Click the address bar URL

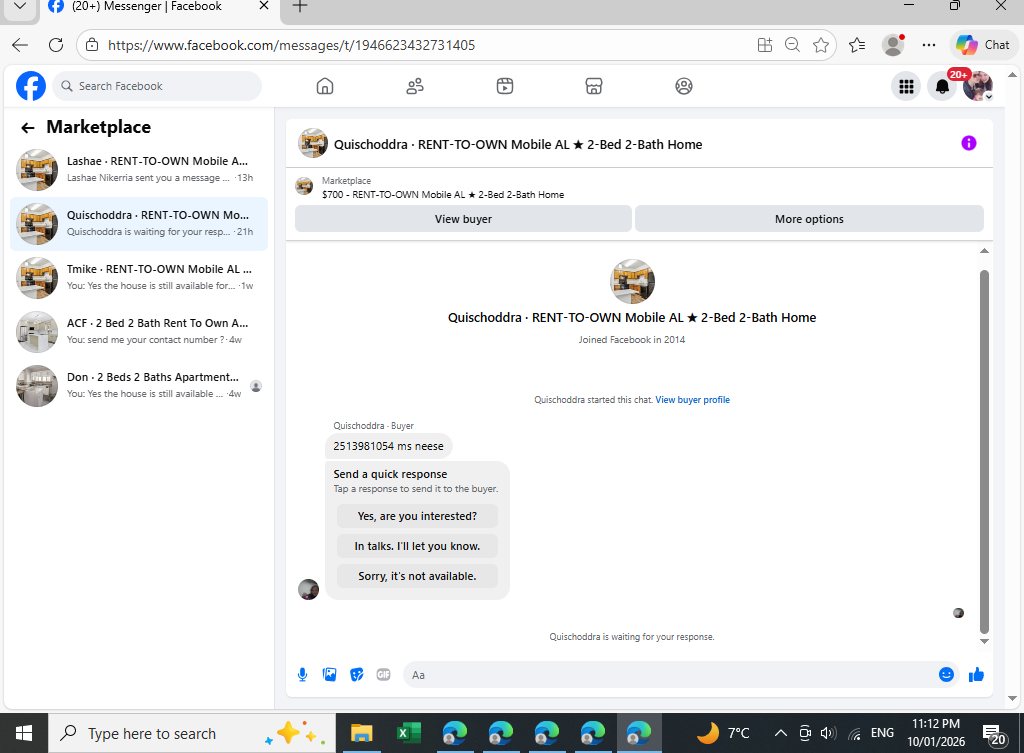click(x=291, y=45)
